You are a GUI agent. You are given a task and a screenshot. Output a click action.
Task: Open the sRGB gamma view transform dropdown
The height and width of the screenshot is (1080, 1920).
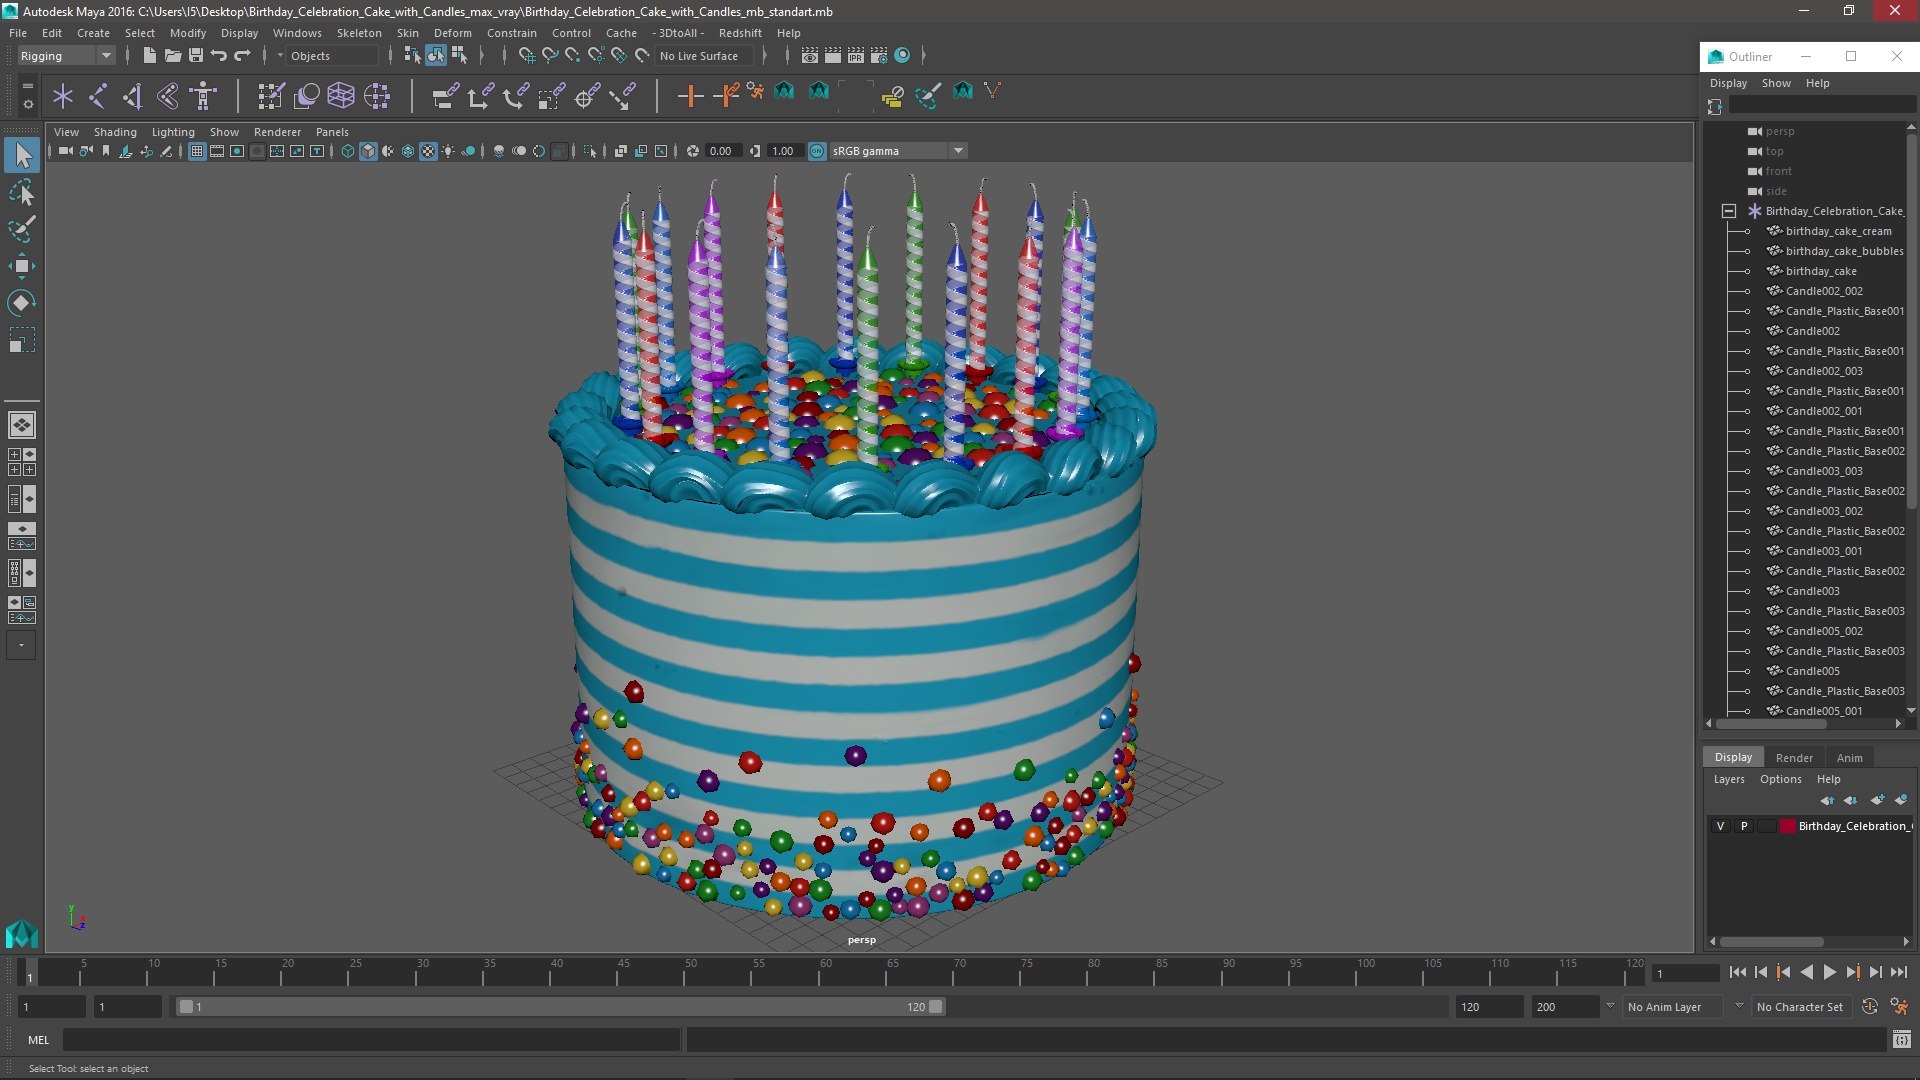[898, 151]
